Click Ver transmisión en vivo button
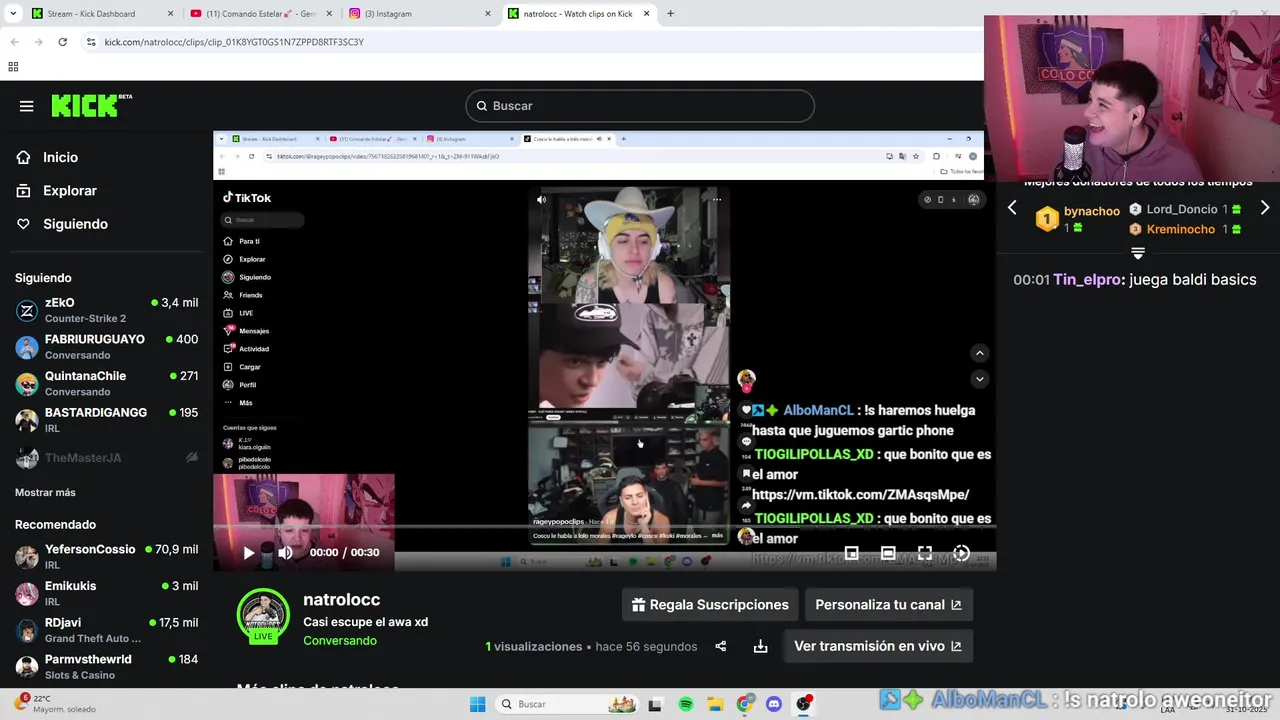Screen dimensions: 1280x720 877,646
